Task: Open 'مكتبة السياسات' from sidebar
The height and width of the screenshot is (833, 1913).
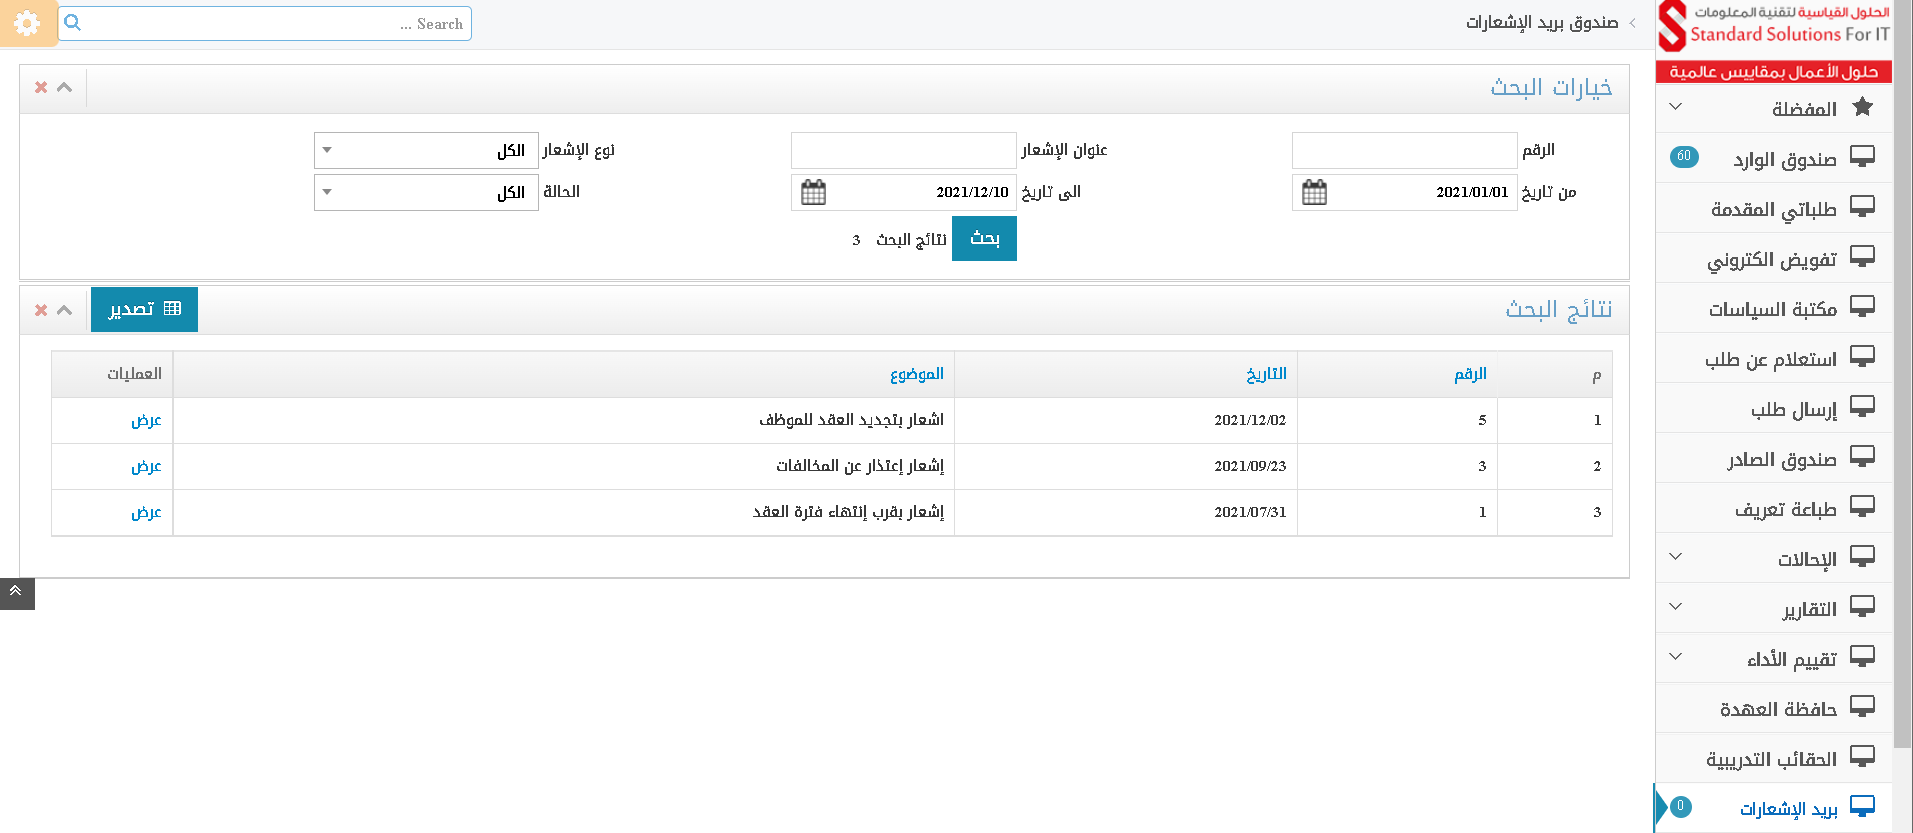Action: pyautogui.click(x=1772, y=309)
